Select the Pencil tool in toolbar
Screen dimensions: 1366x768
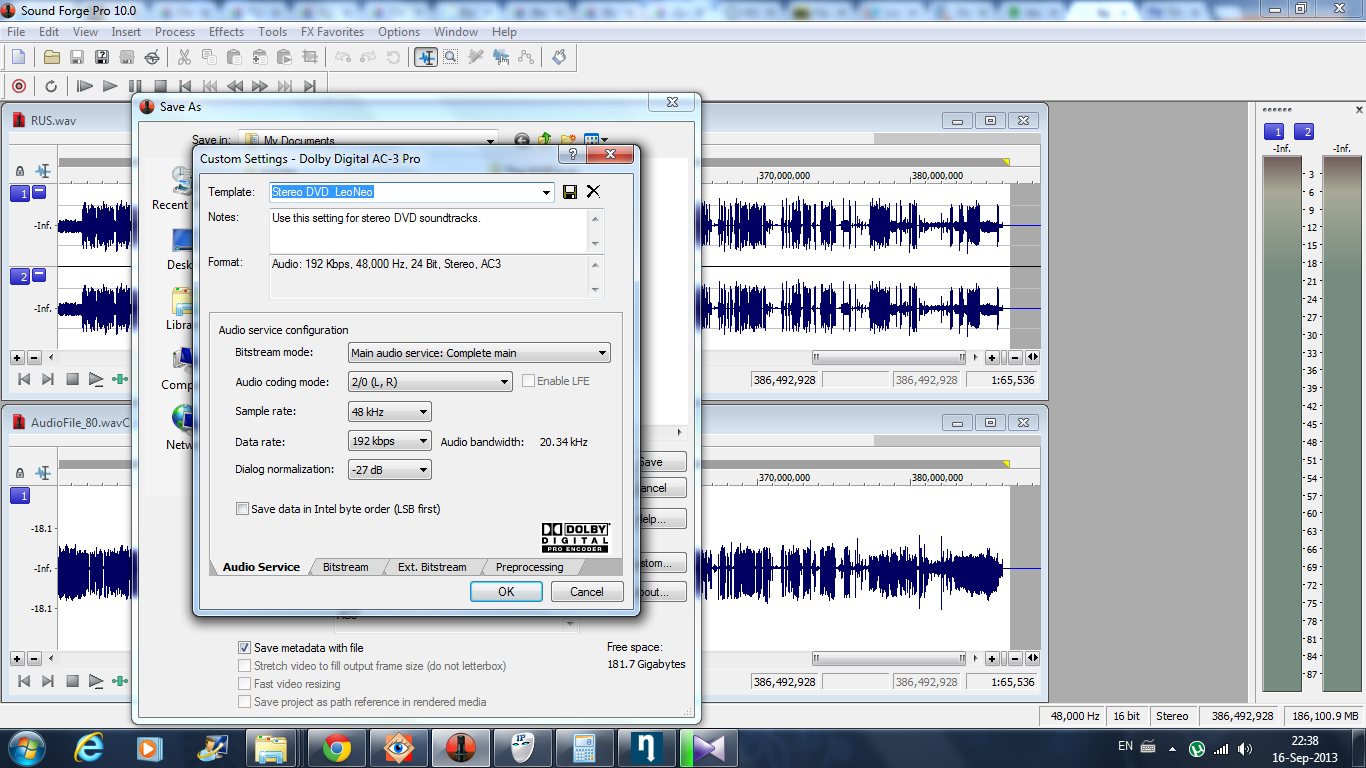click(476, 57)
